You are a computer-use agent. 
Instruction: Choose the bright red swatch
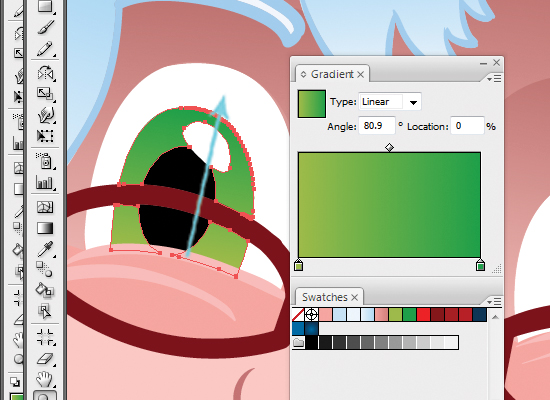[424, 315]
